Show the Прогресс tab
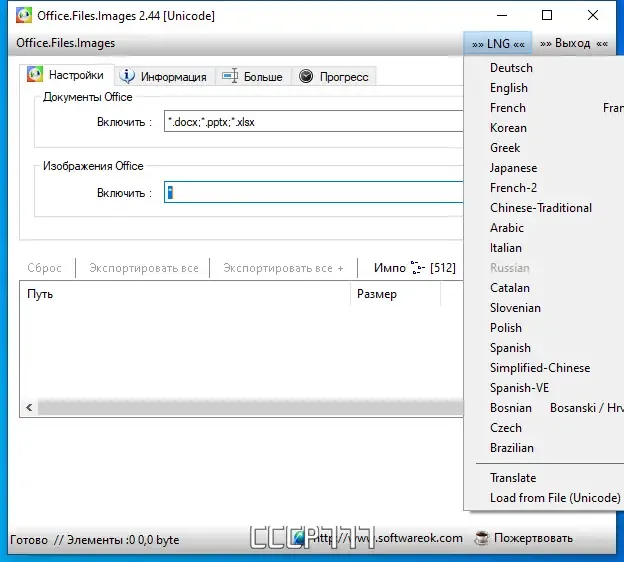Image resolution: width=624 pixels, height=562 pixels. 333,76
